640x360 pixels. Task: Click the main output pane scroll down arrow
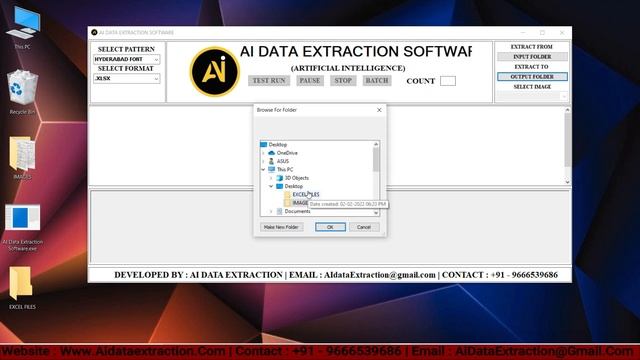point(567,181)
